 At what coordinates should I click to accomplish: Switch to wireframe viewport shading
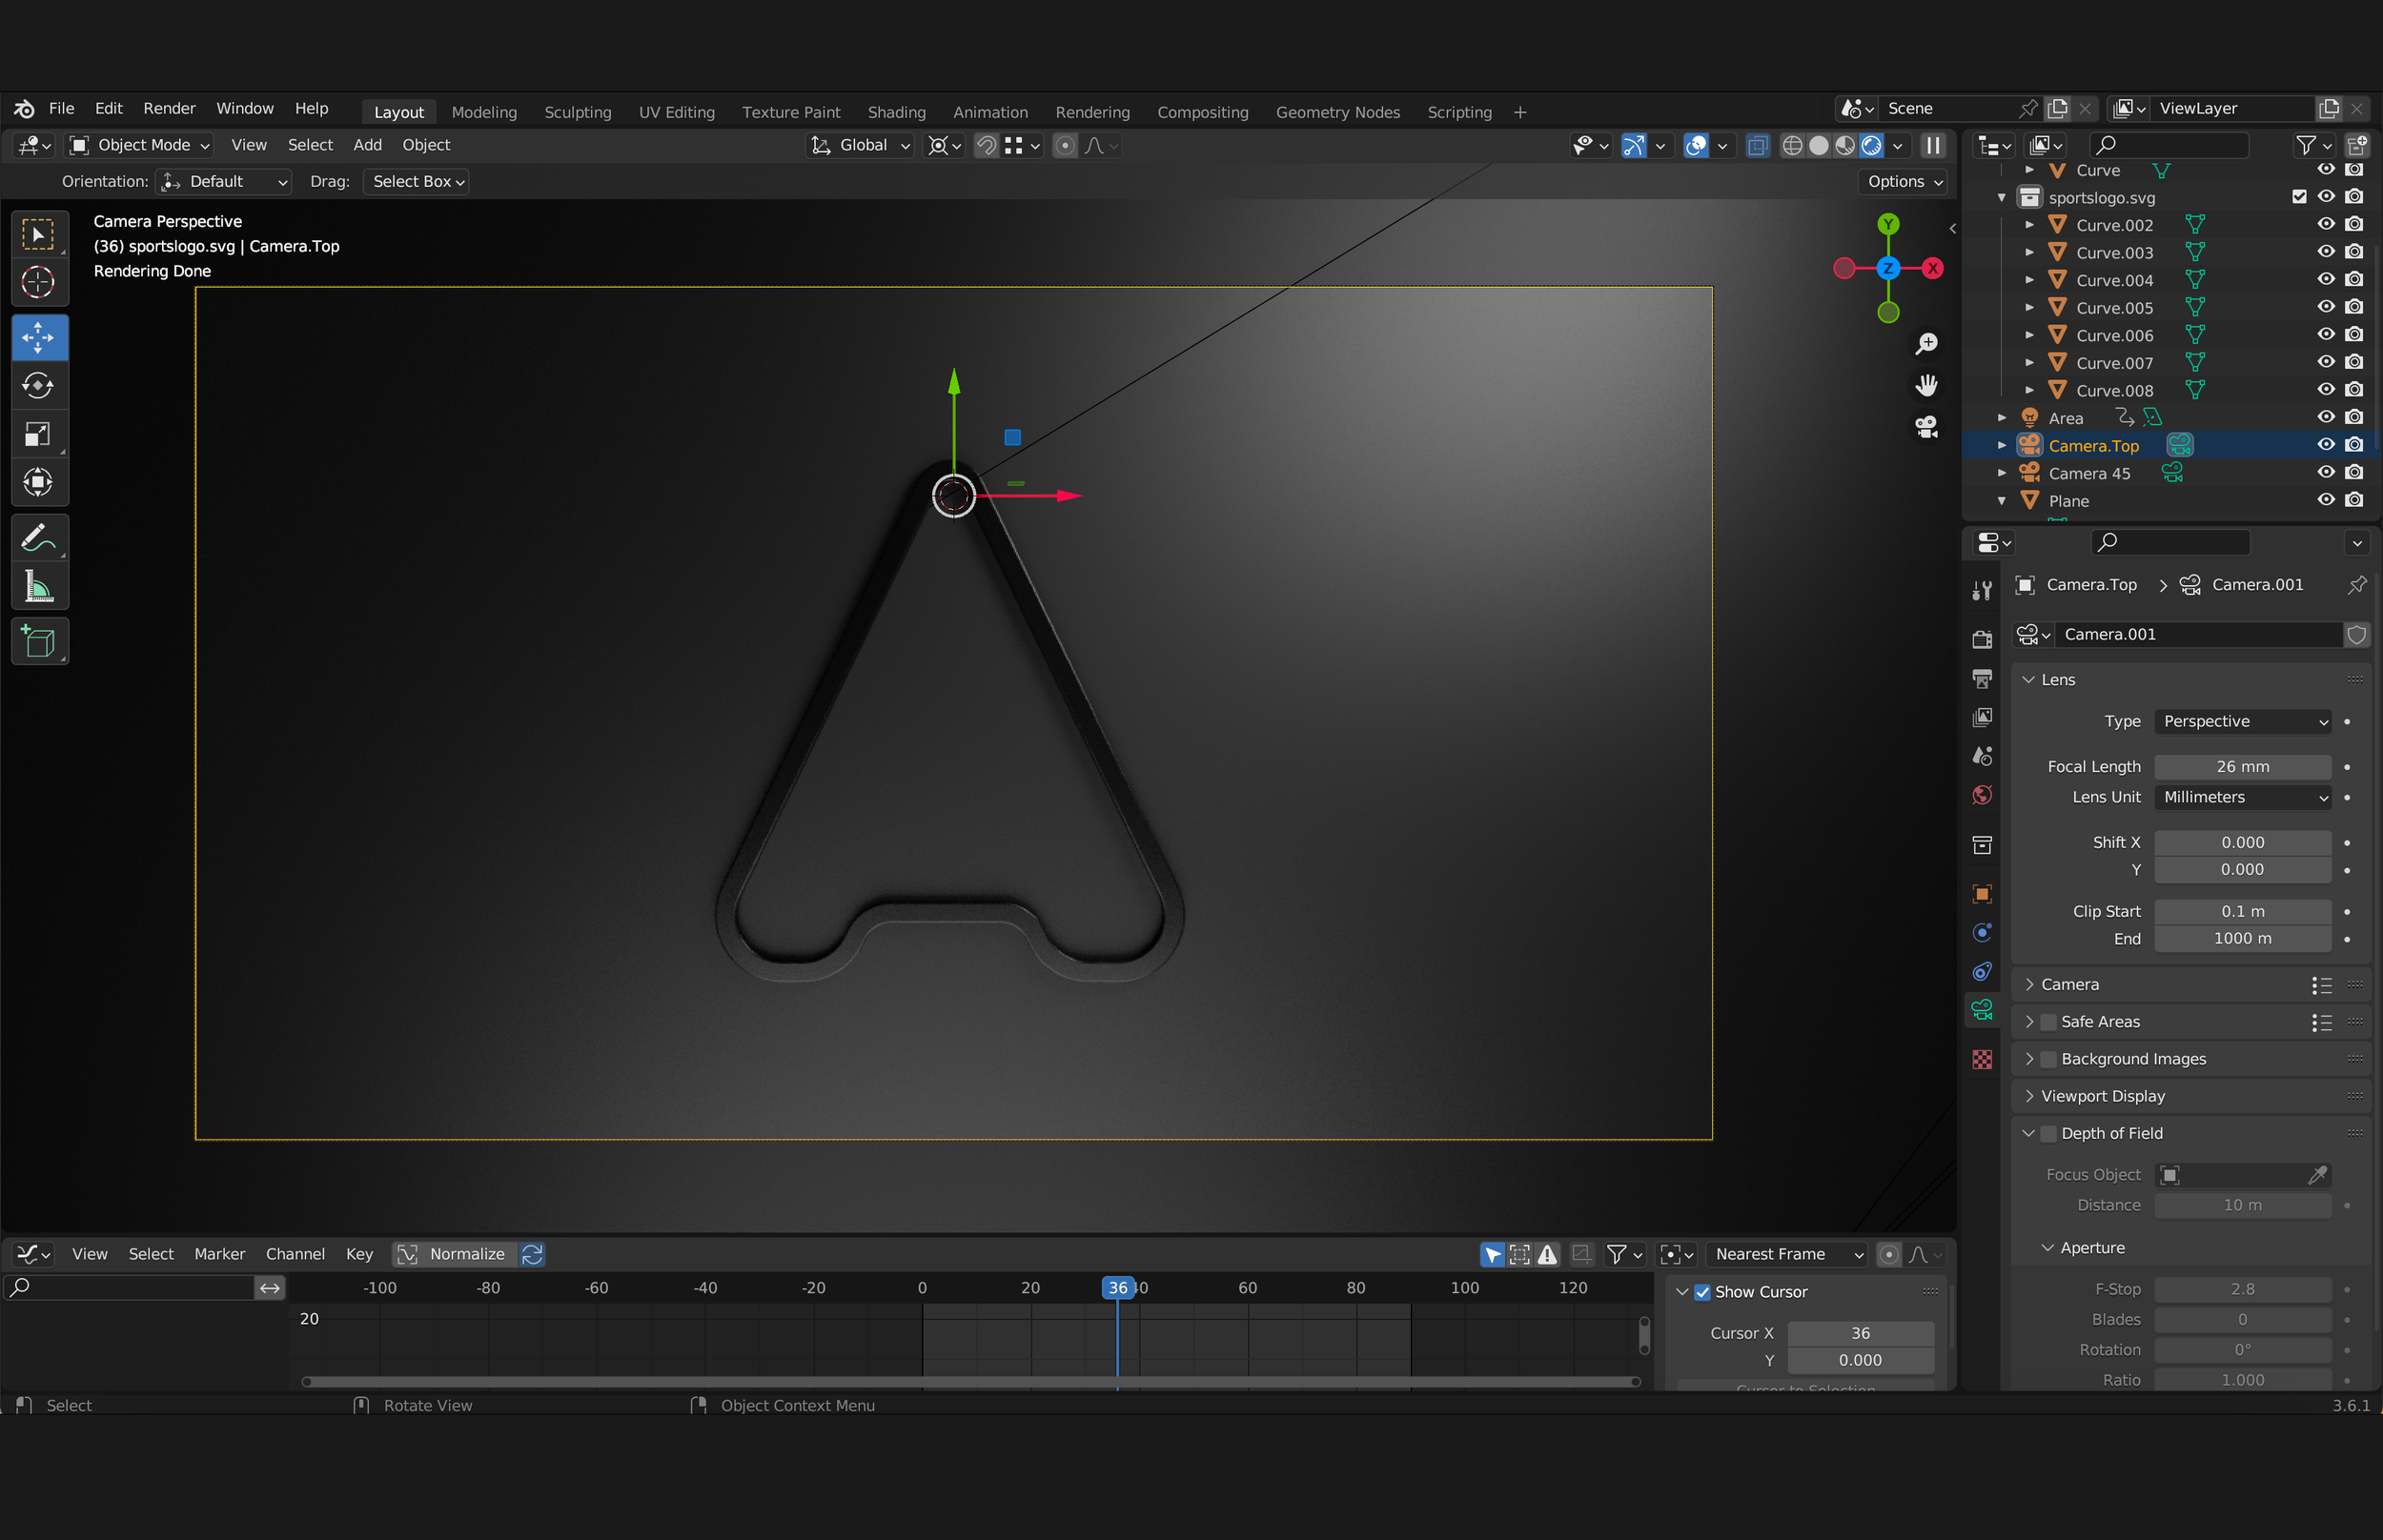(x=1793, y=146)
